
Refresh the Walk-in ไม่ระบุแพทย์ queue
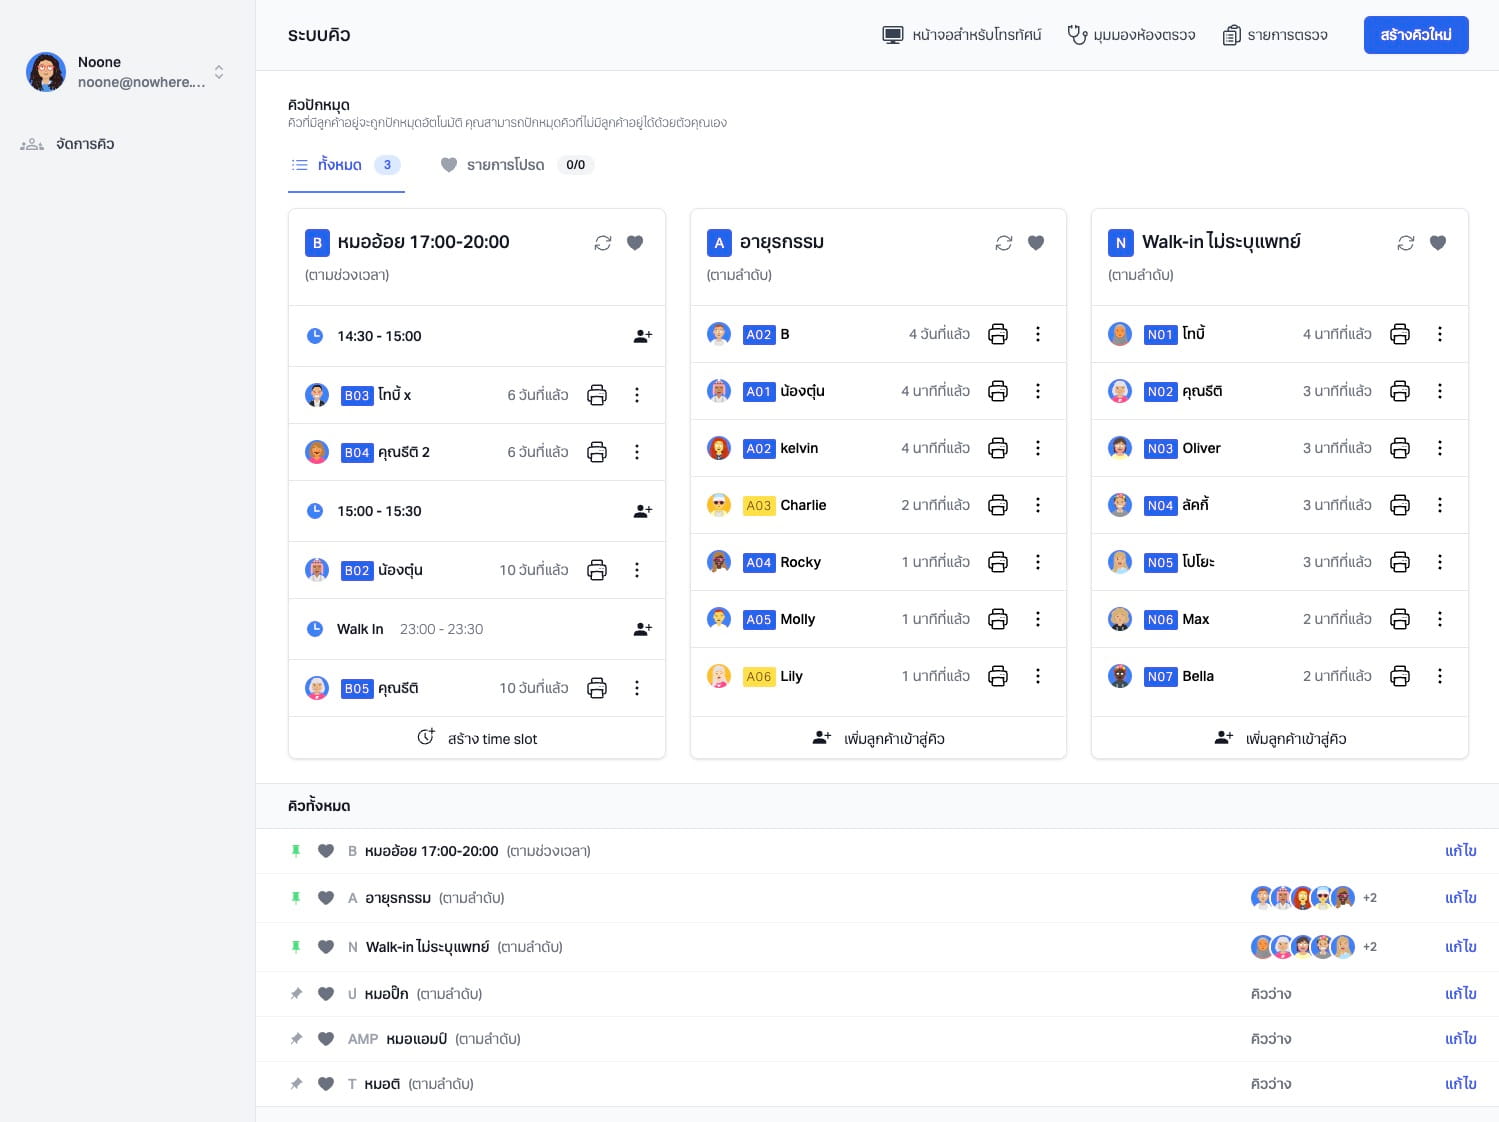click(1405, 243)
